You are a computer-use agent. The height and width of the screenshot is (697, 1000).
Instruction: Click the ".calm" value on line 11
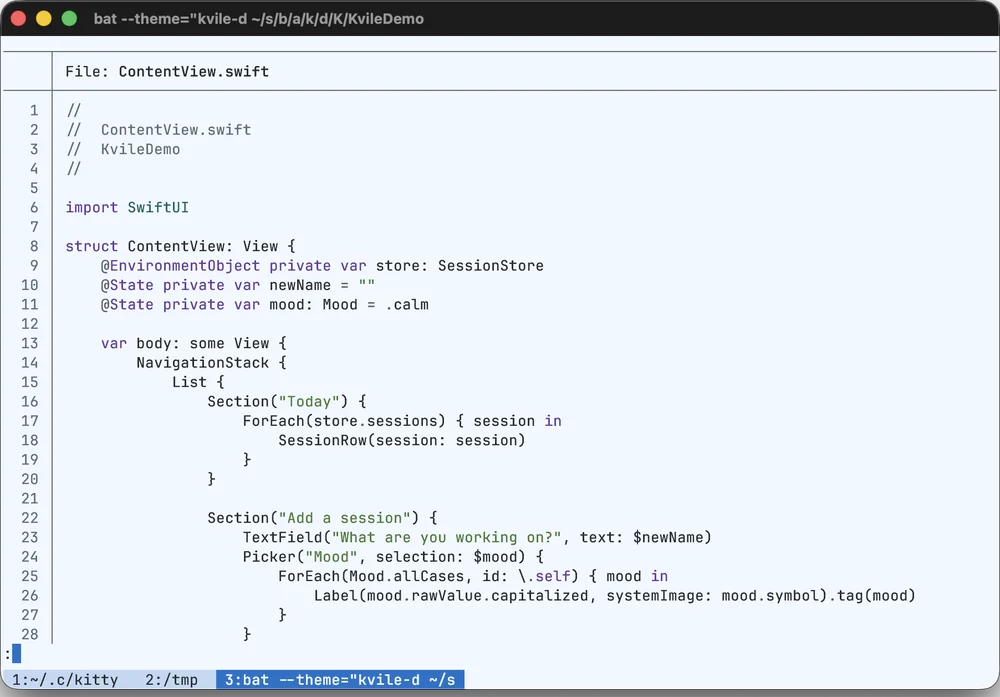tap(407, 304)
